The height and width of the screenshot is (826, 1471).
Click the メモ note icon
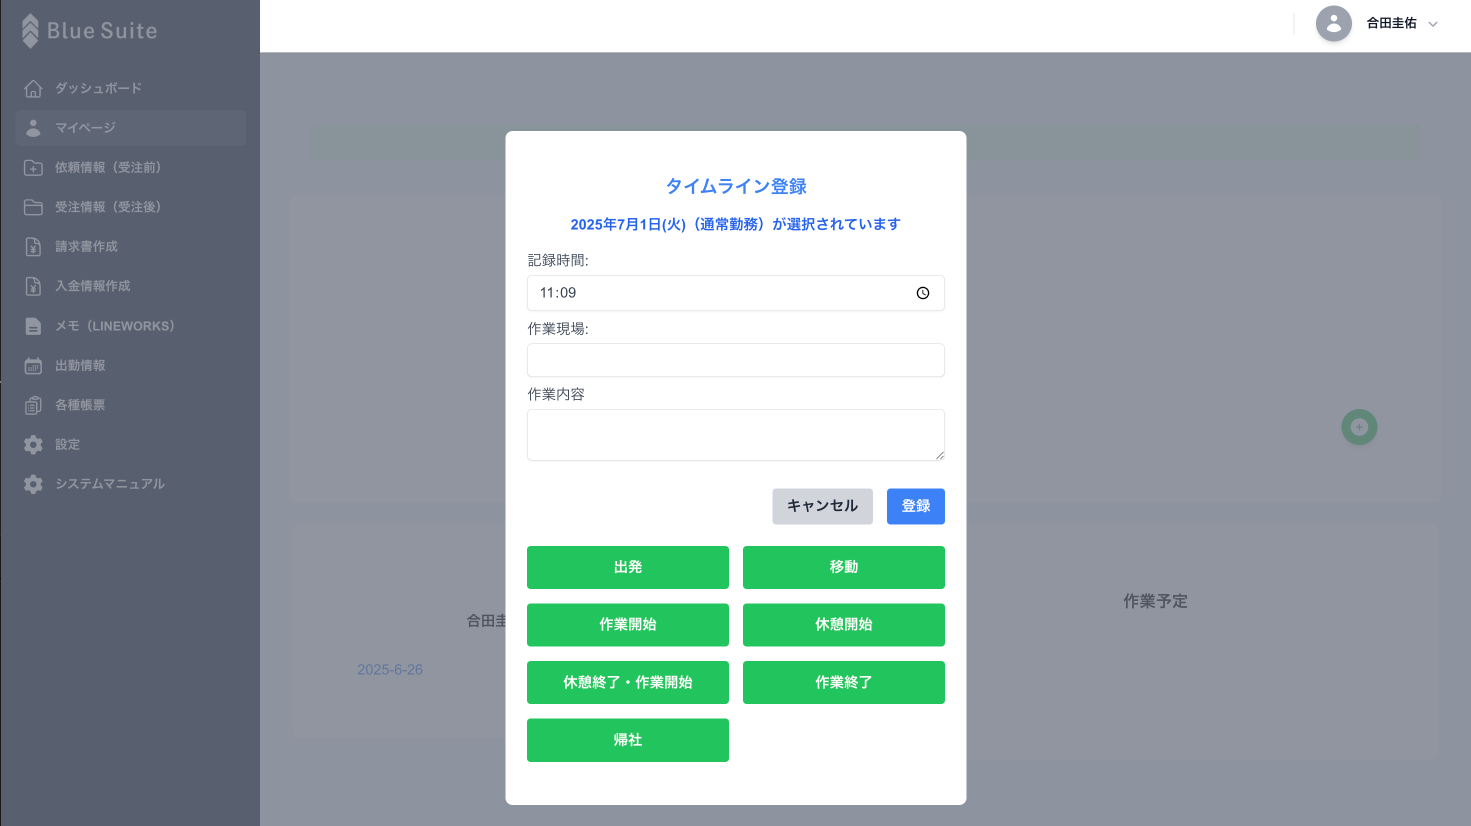33,326
